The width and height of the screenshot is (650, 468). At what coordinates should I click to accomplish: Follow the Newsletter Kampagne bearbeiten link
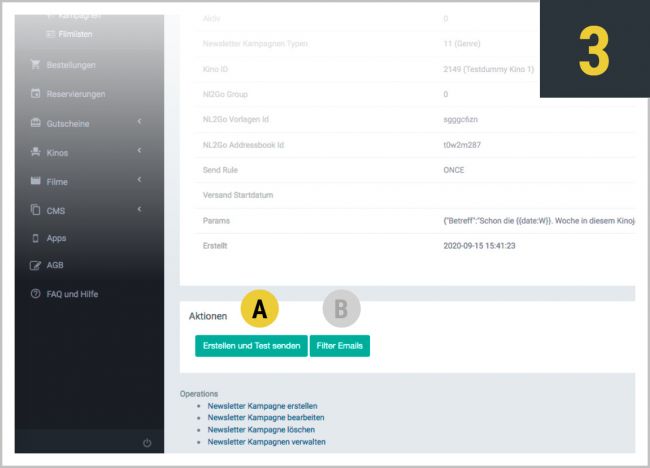pos(266,417)
